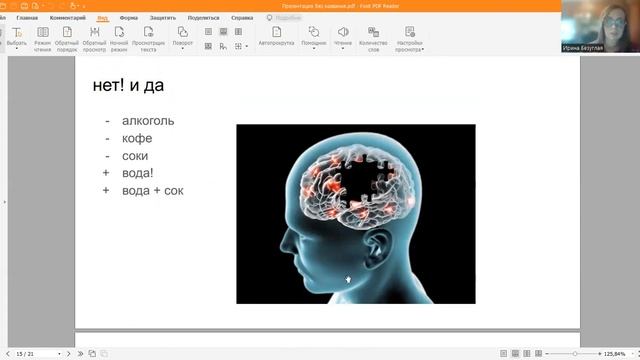Start Автопрокрутка auto-scroll
The height and width of the screenshot is (360, 640).
[x=276, y=36]
